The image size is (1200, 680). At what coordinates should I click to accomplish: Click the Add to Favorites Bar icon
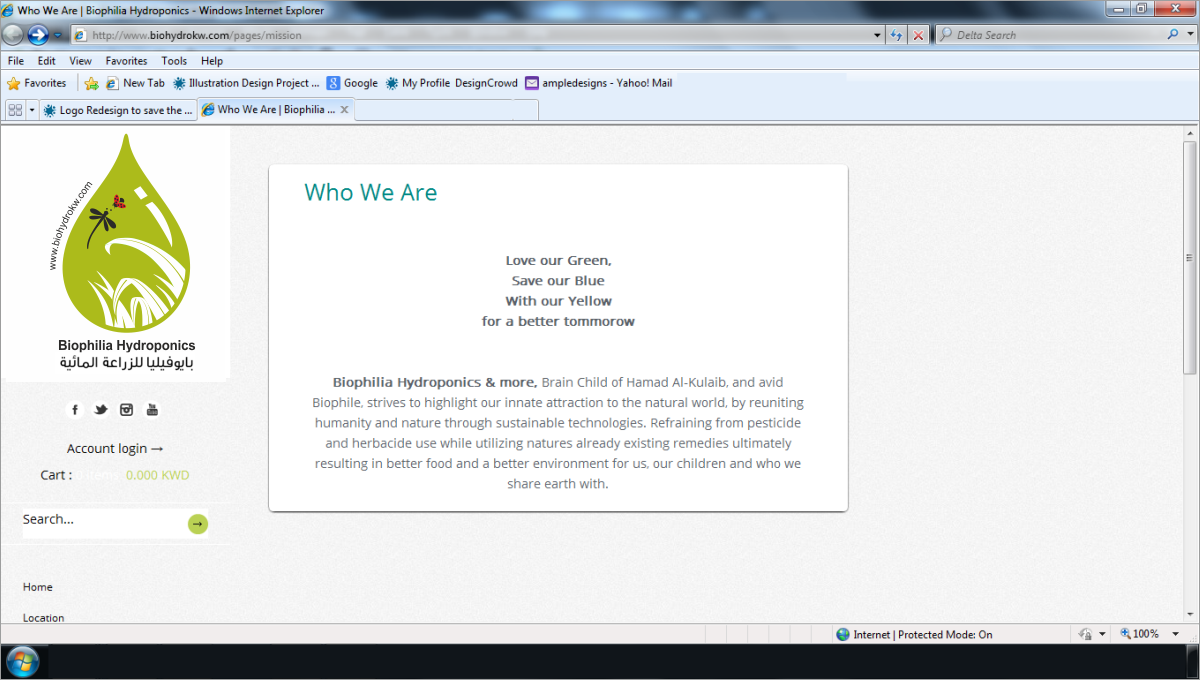pos(91,83)
